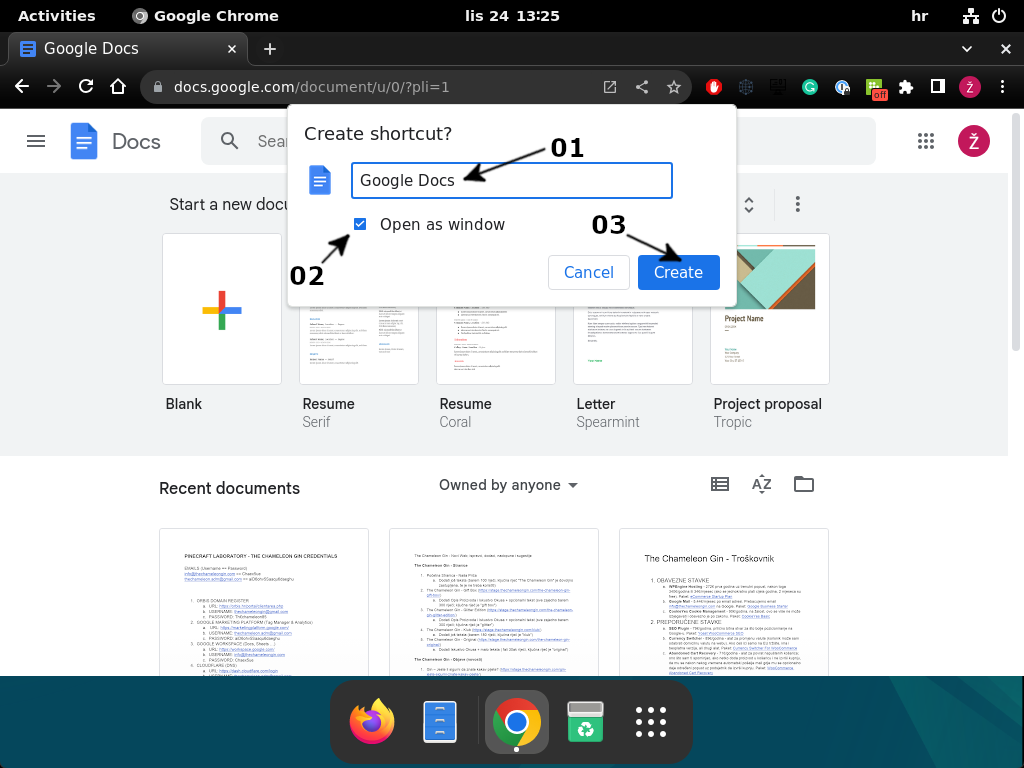1024x768 pixels.
Task: Open the Google account avatar in Docs
Action: pyautogui.click(x=973, y=141)
